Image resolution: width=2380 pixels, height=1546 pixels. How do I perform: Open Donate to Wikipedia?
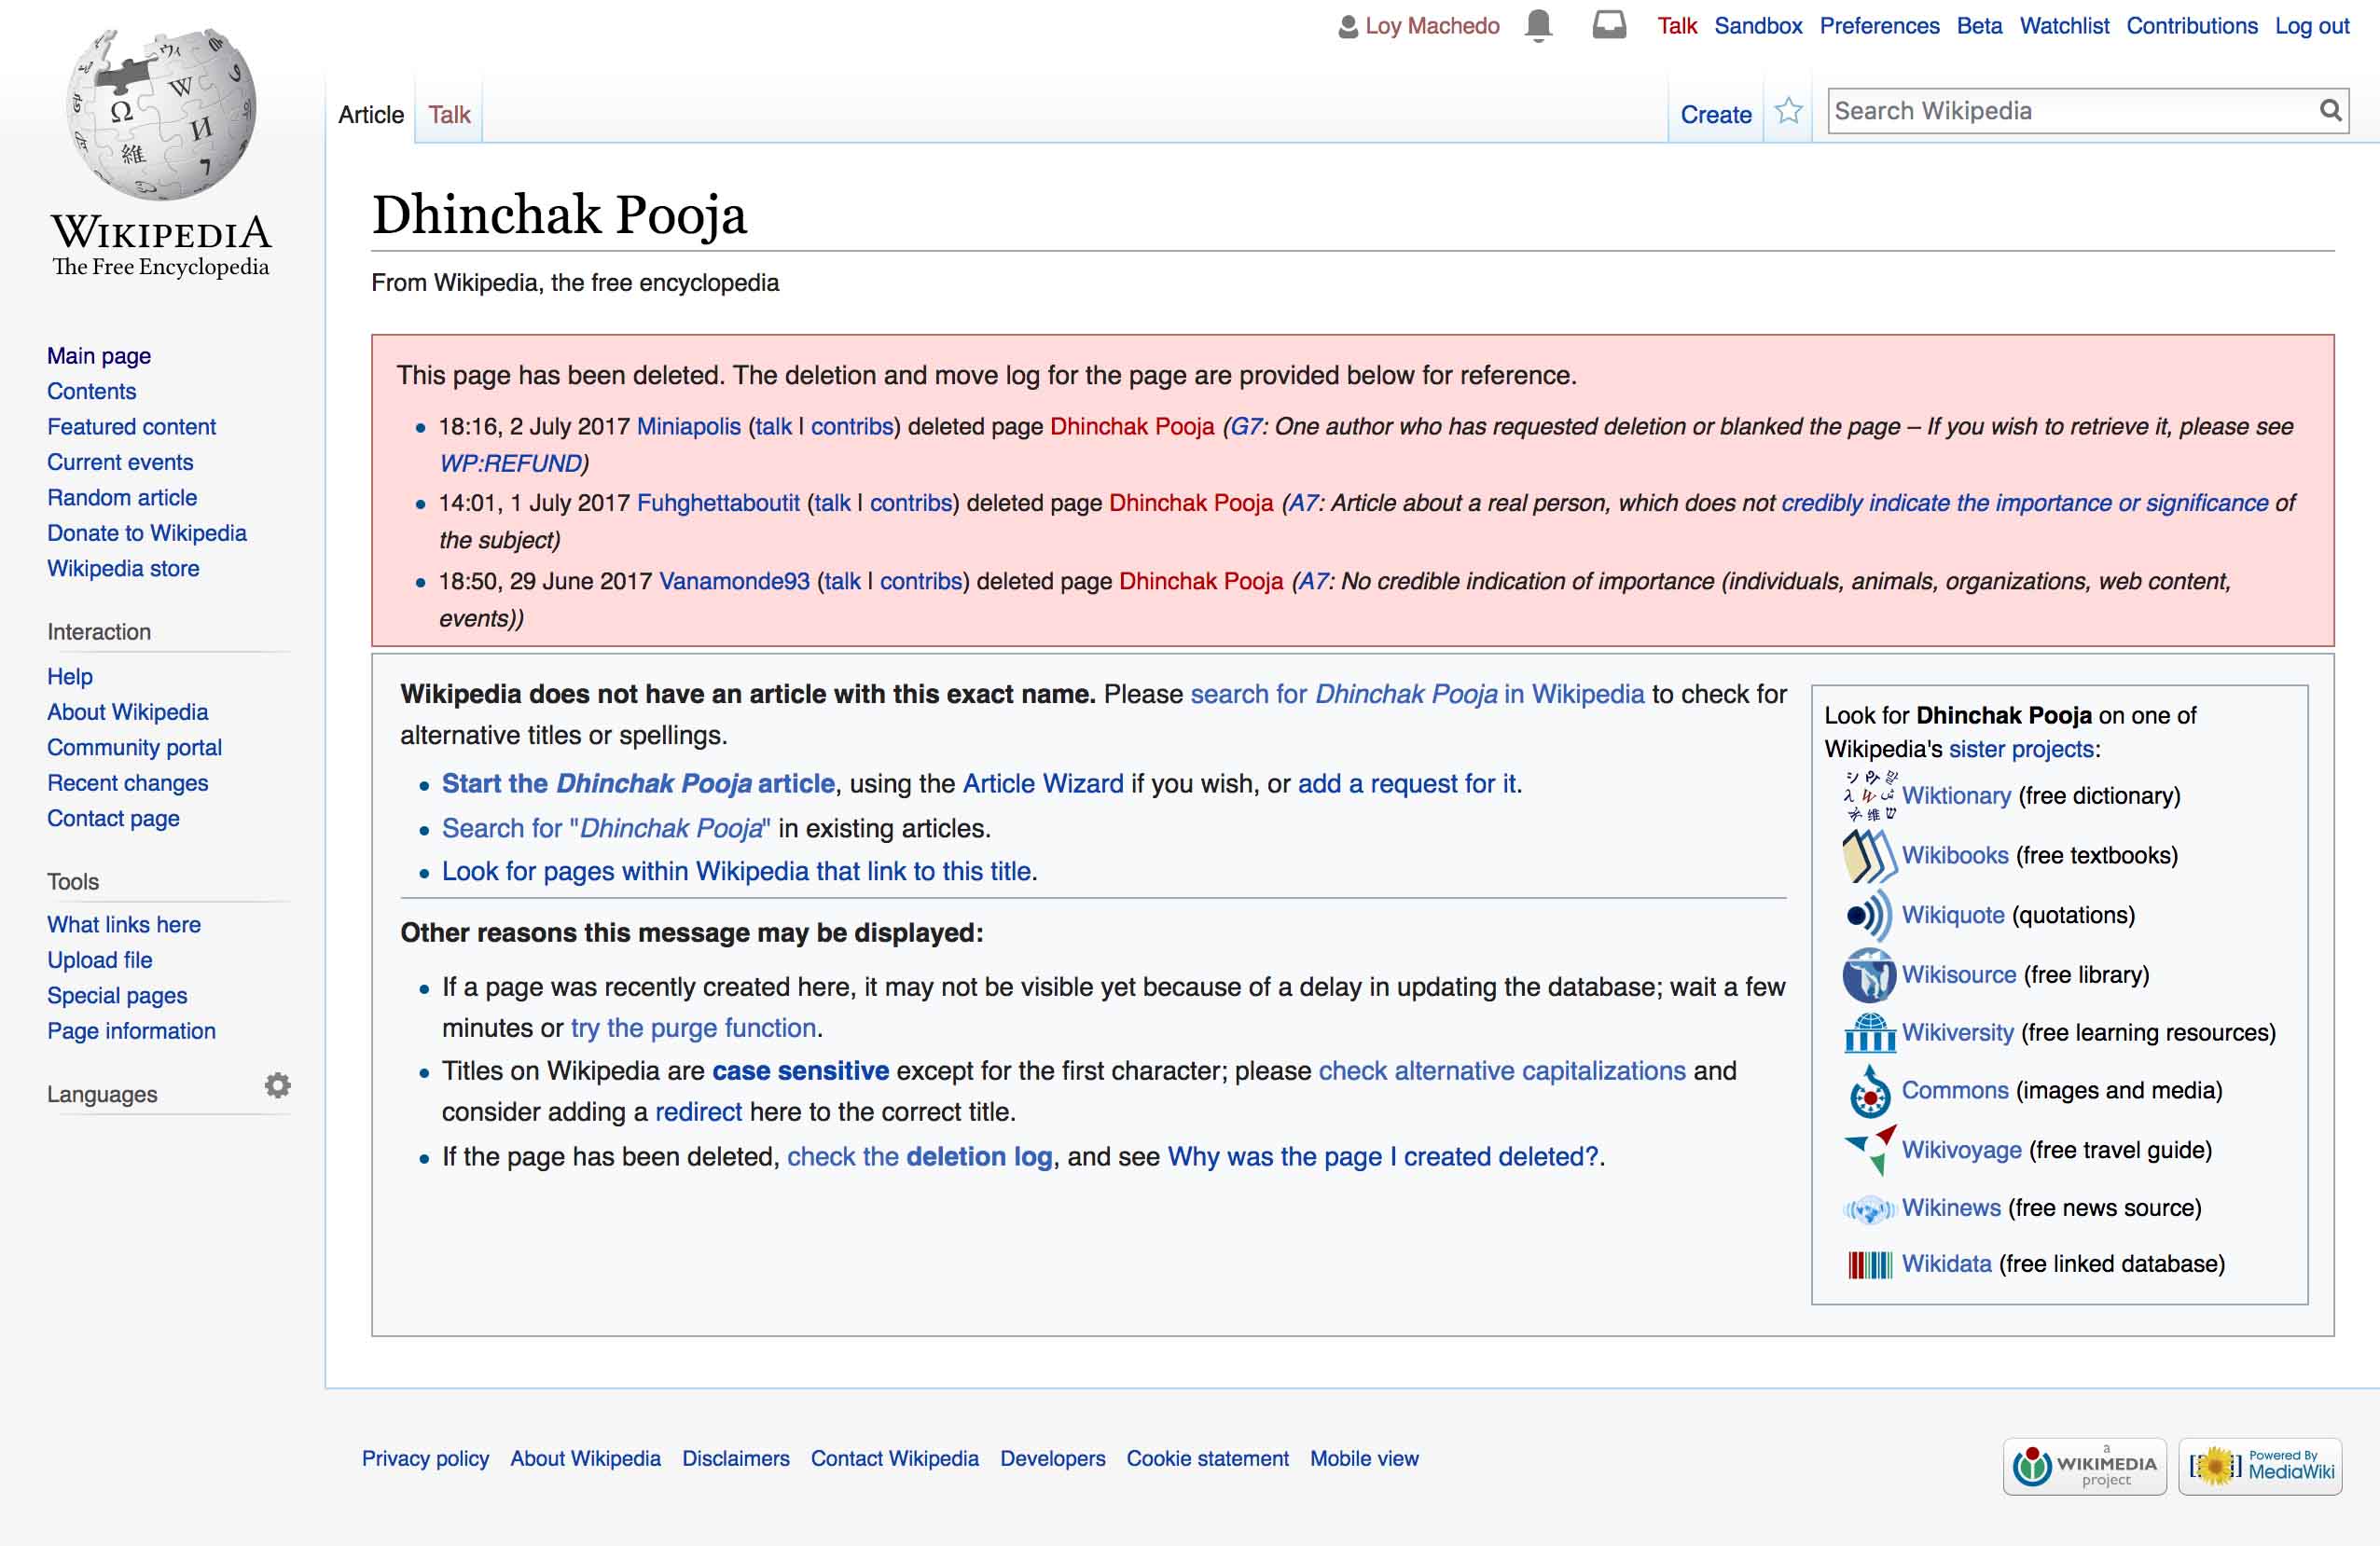coord(147,533)
